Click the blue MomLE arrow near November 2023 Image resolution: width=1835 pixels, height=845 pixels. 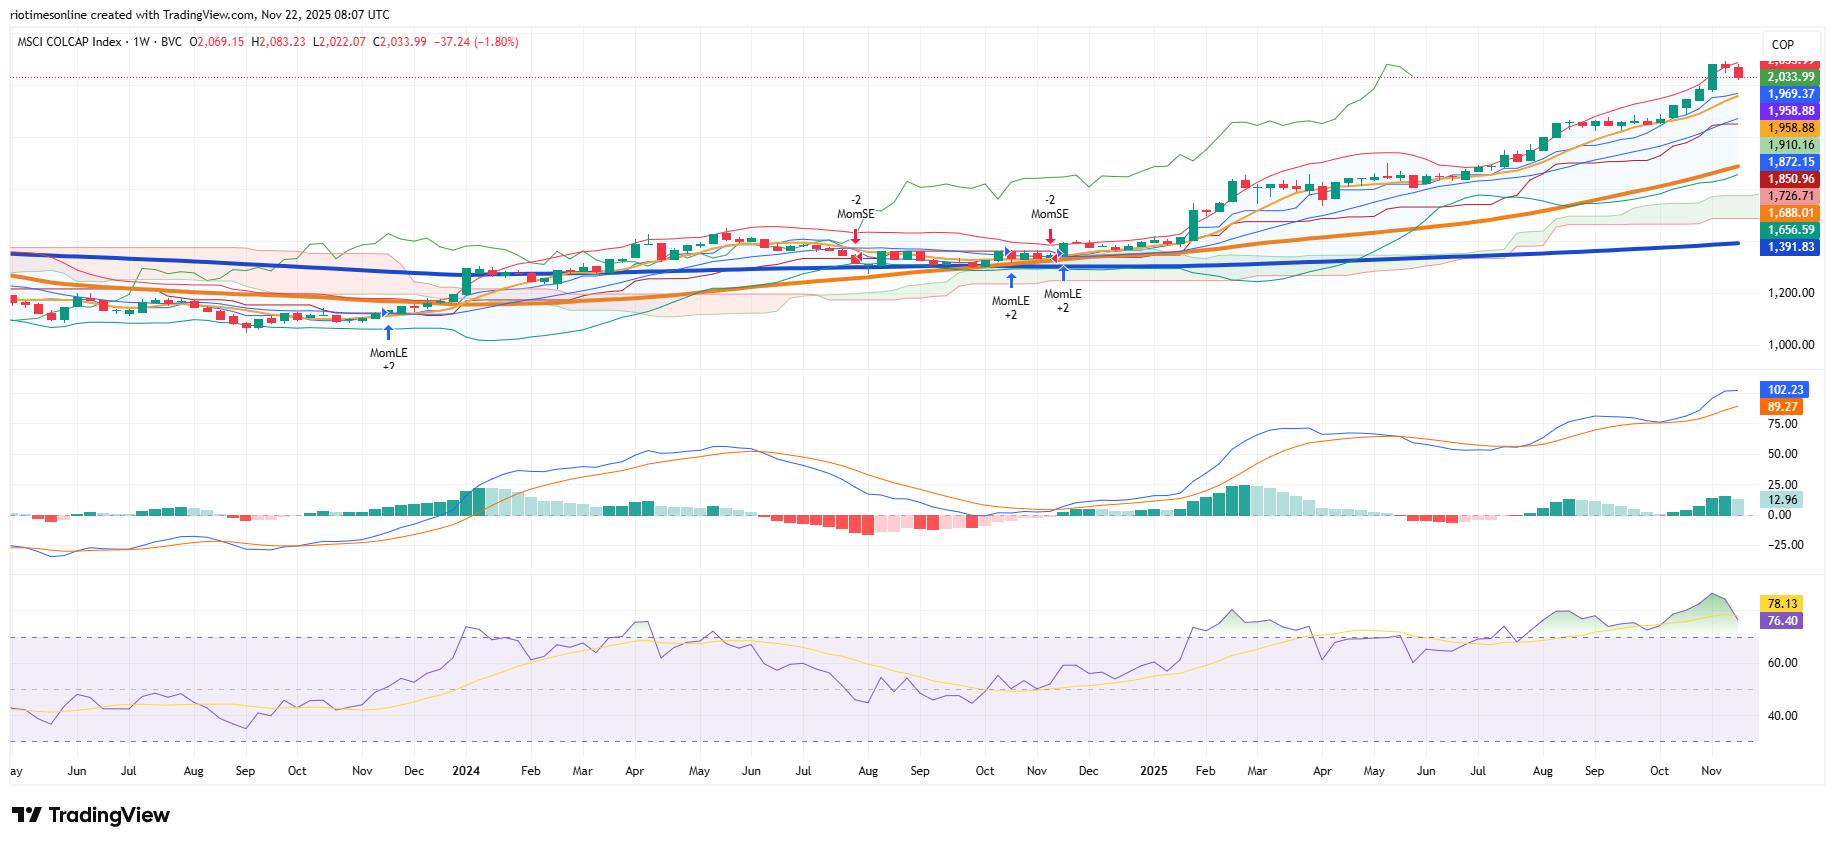click(x=388, y=333)
